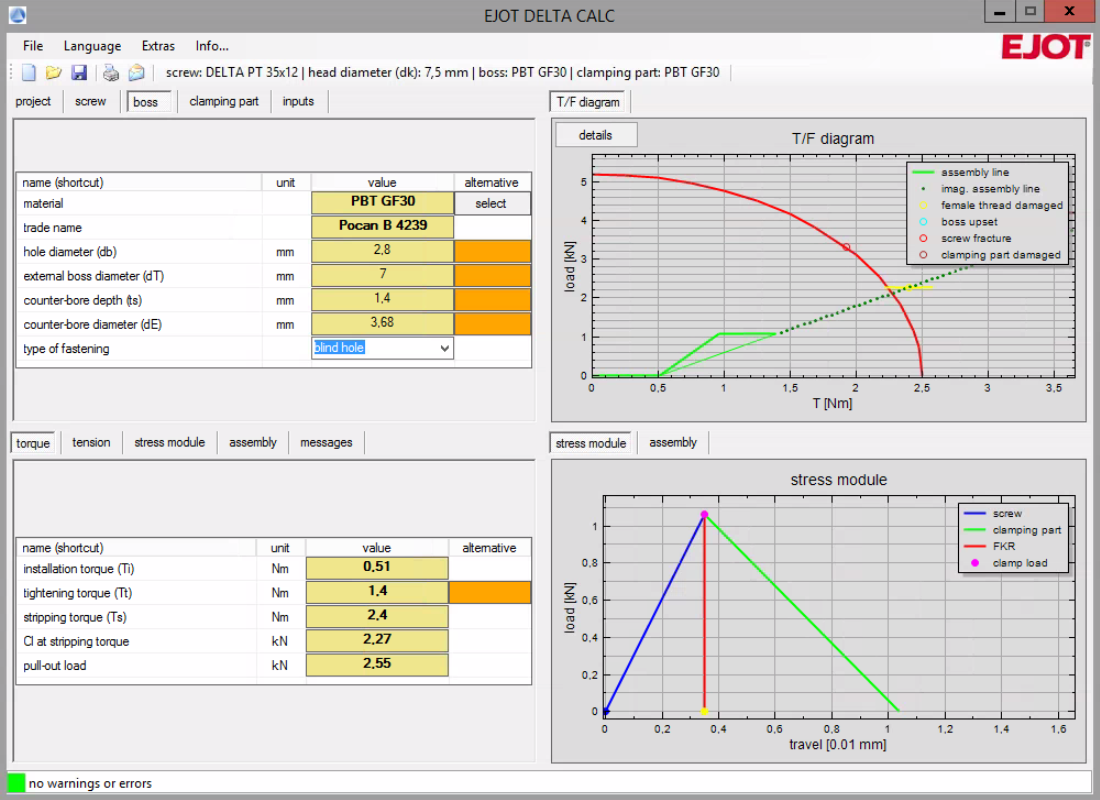Click the PBT GF30 material value cell

382,202
